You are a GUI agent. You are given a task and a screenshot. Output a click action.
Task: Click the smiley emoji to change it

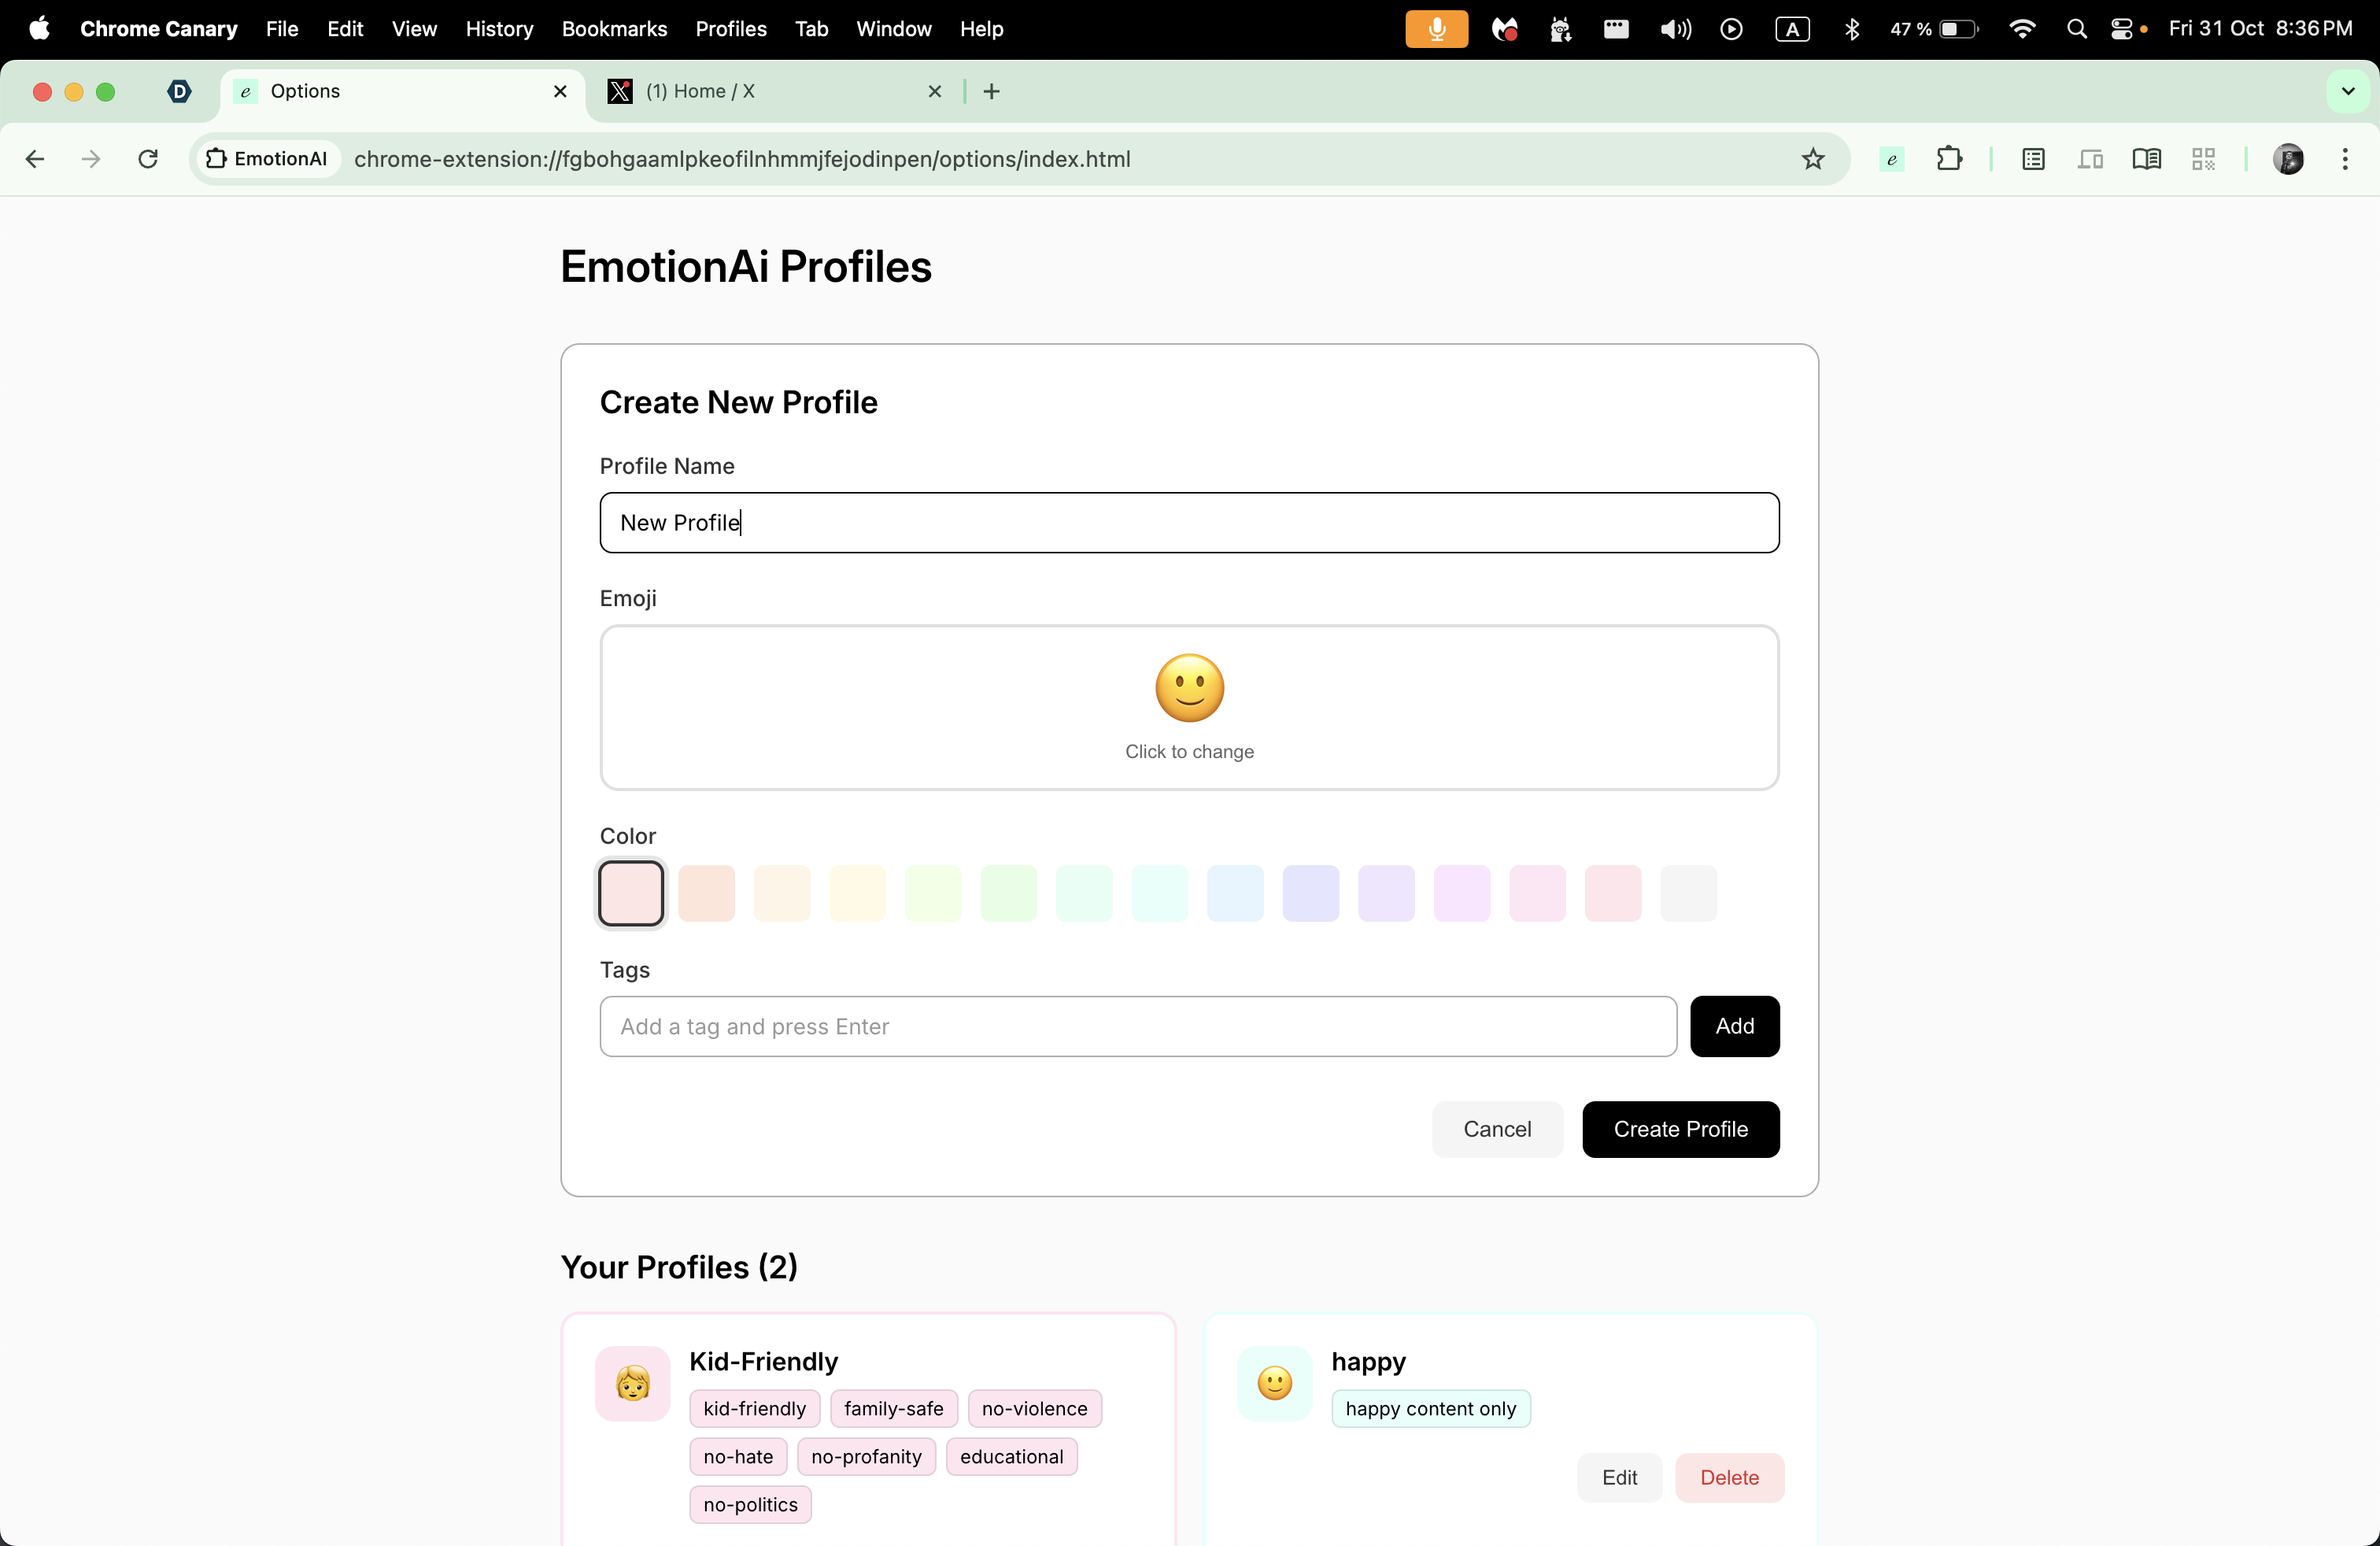[1189, 688]
